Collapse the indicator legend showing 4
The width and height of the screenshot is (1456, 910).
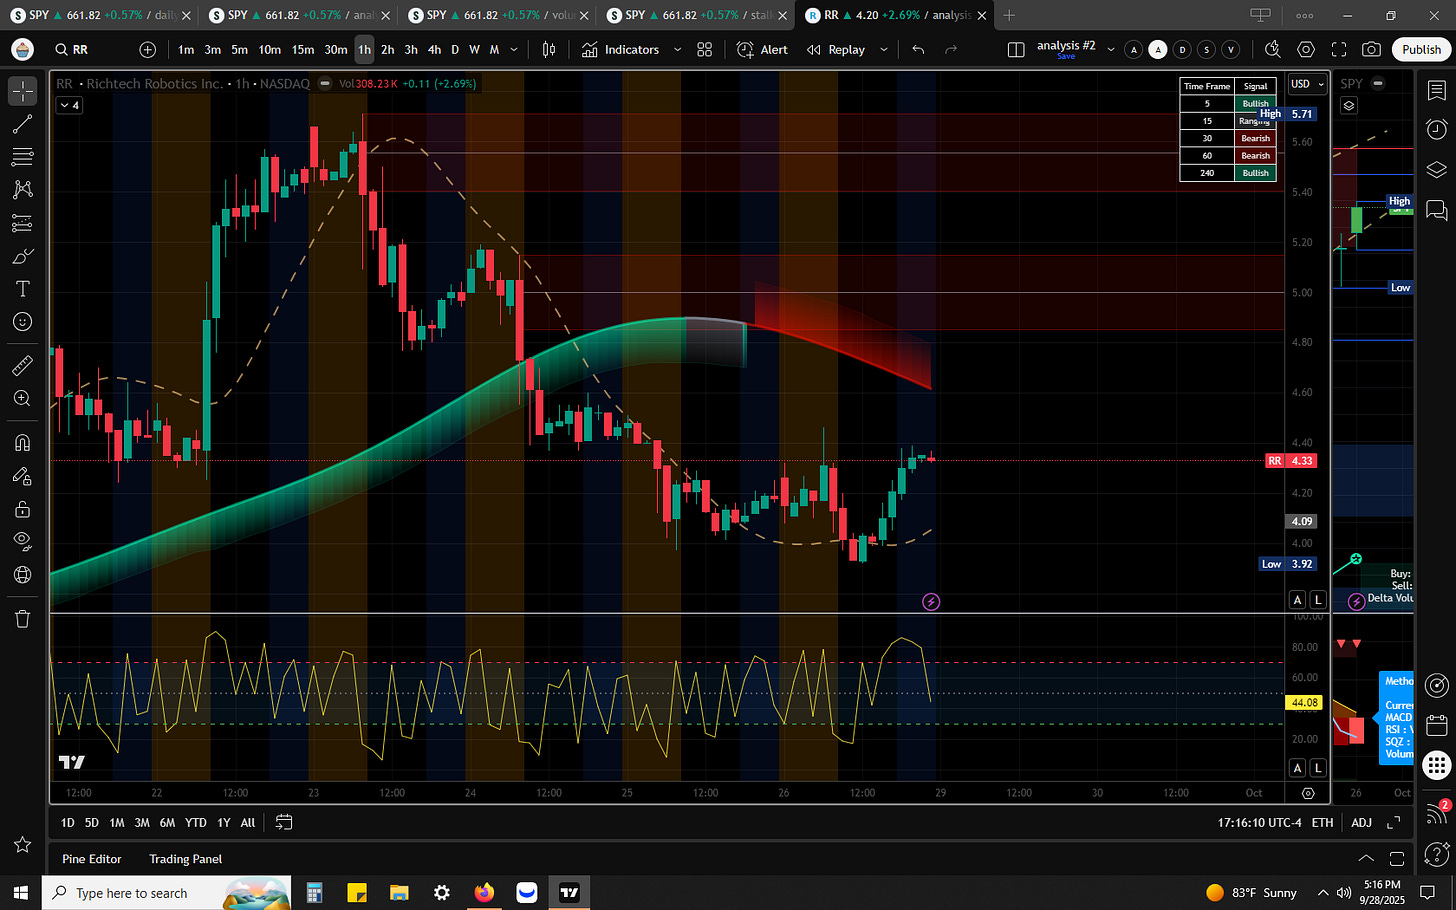tap(70, 105)
